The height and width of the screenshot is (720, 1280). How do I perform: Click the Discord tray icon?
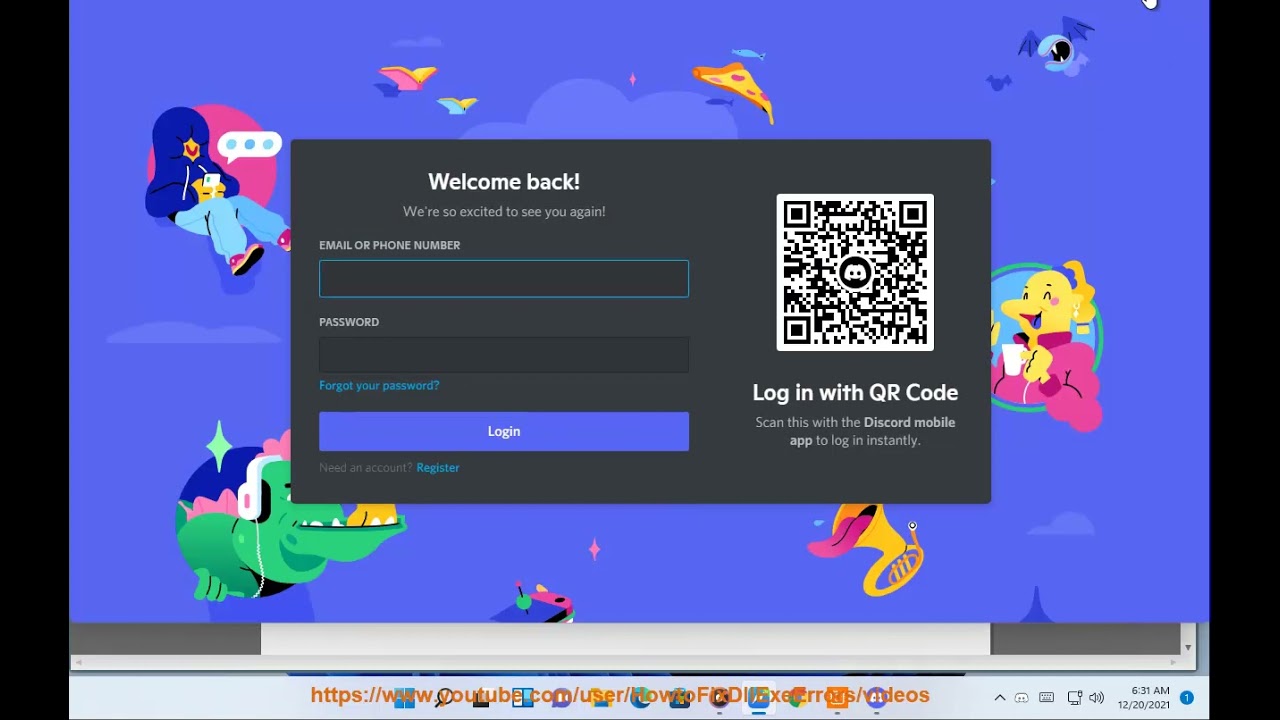pyautogui.click(x=1021, y=698)
